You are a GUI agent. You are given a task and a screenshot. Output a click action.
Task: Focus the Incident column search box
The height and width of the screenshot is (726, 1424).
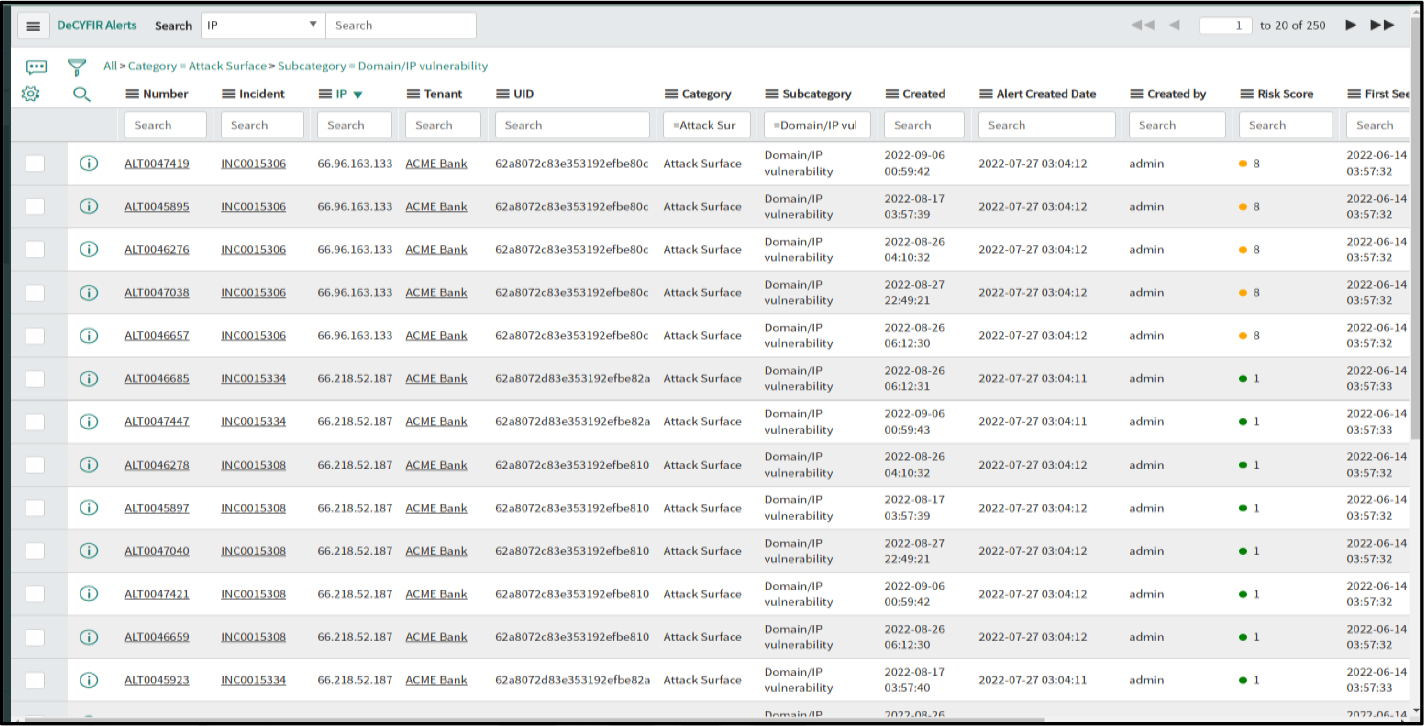tap(262, 125)
